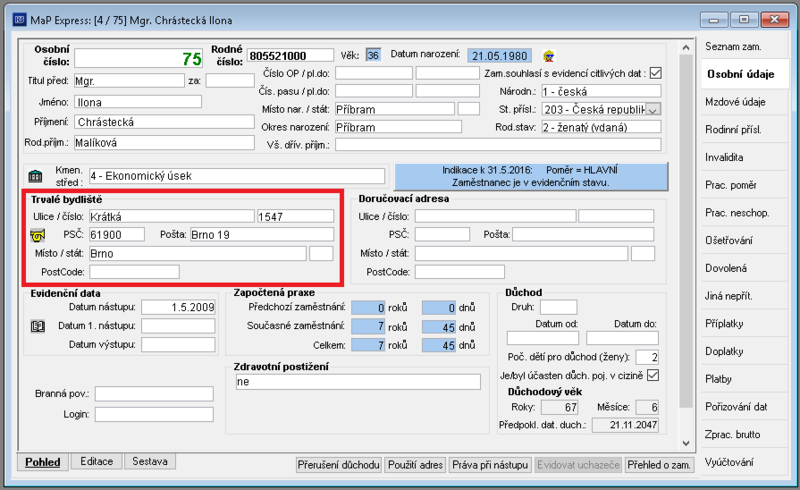
Task: Click the Osobní číslo field showing 75
Action: 139,58
